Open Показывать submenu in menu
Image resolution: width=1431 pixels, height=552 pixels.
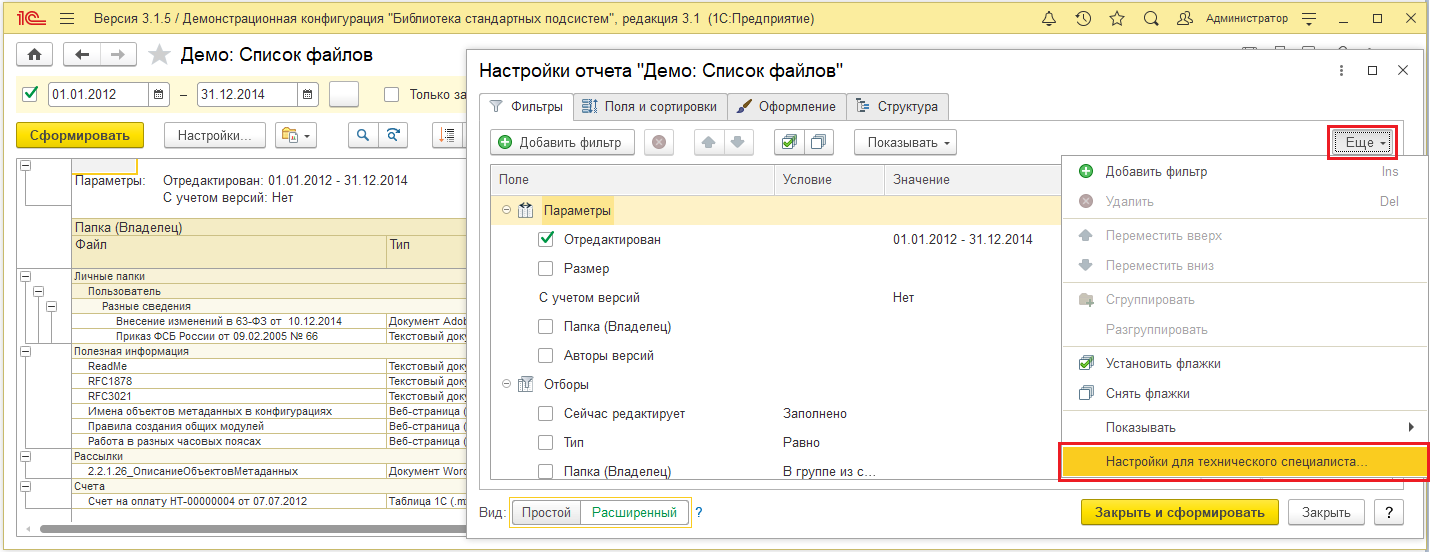point(1245,427)
